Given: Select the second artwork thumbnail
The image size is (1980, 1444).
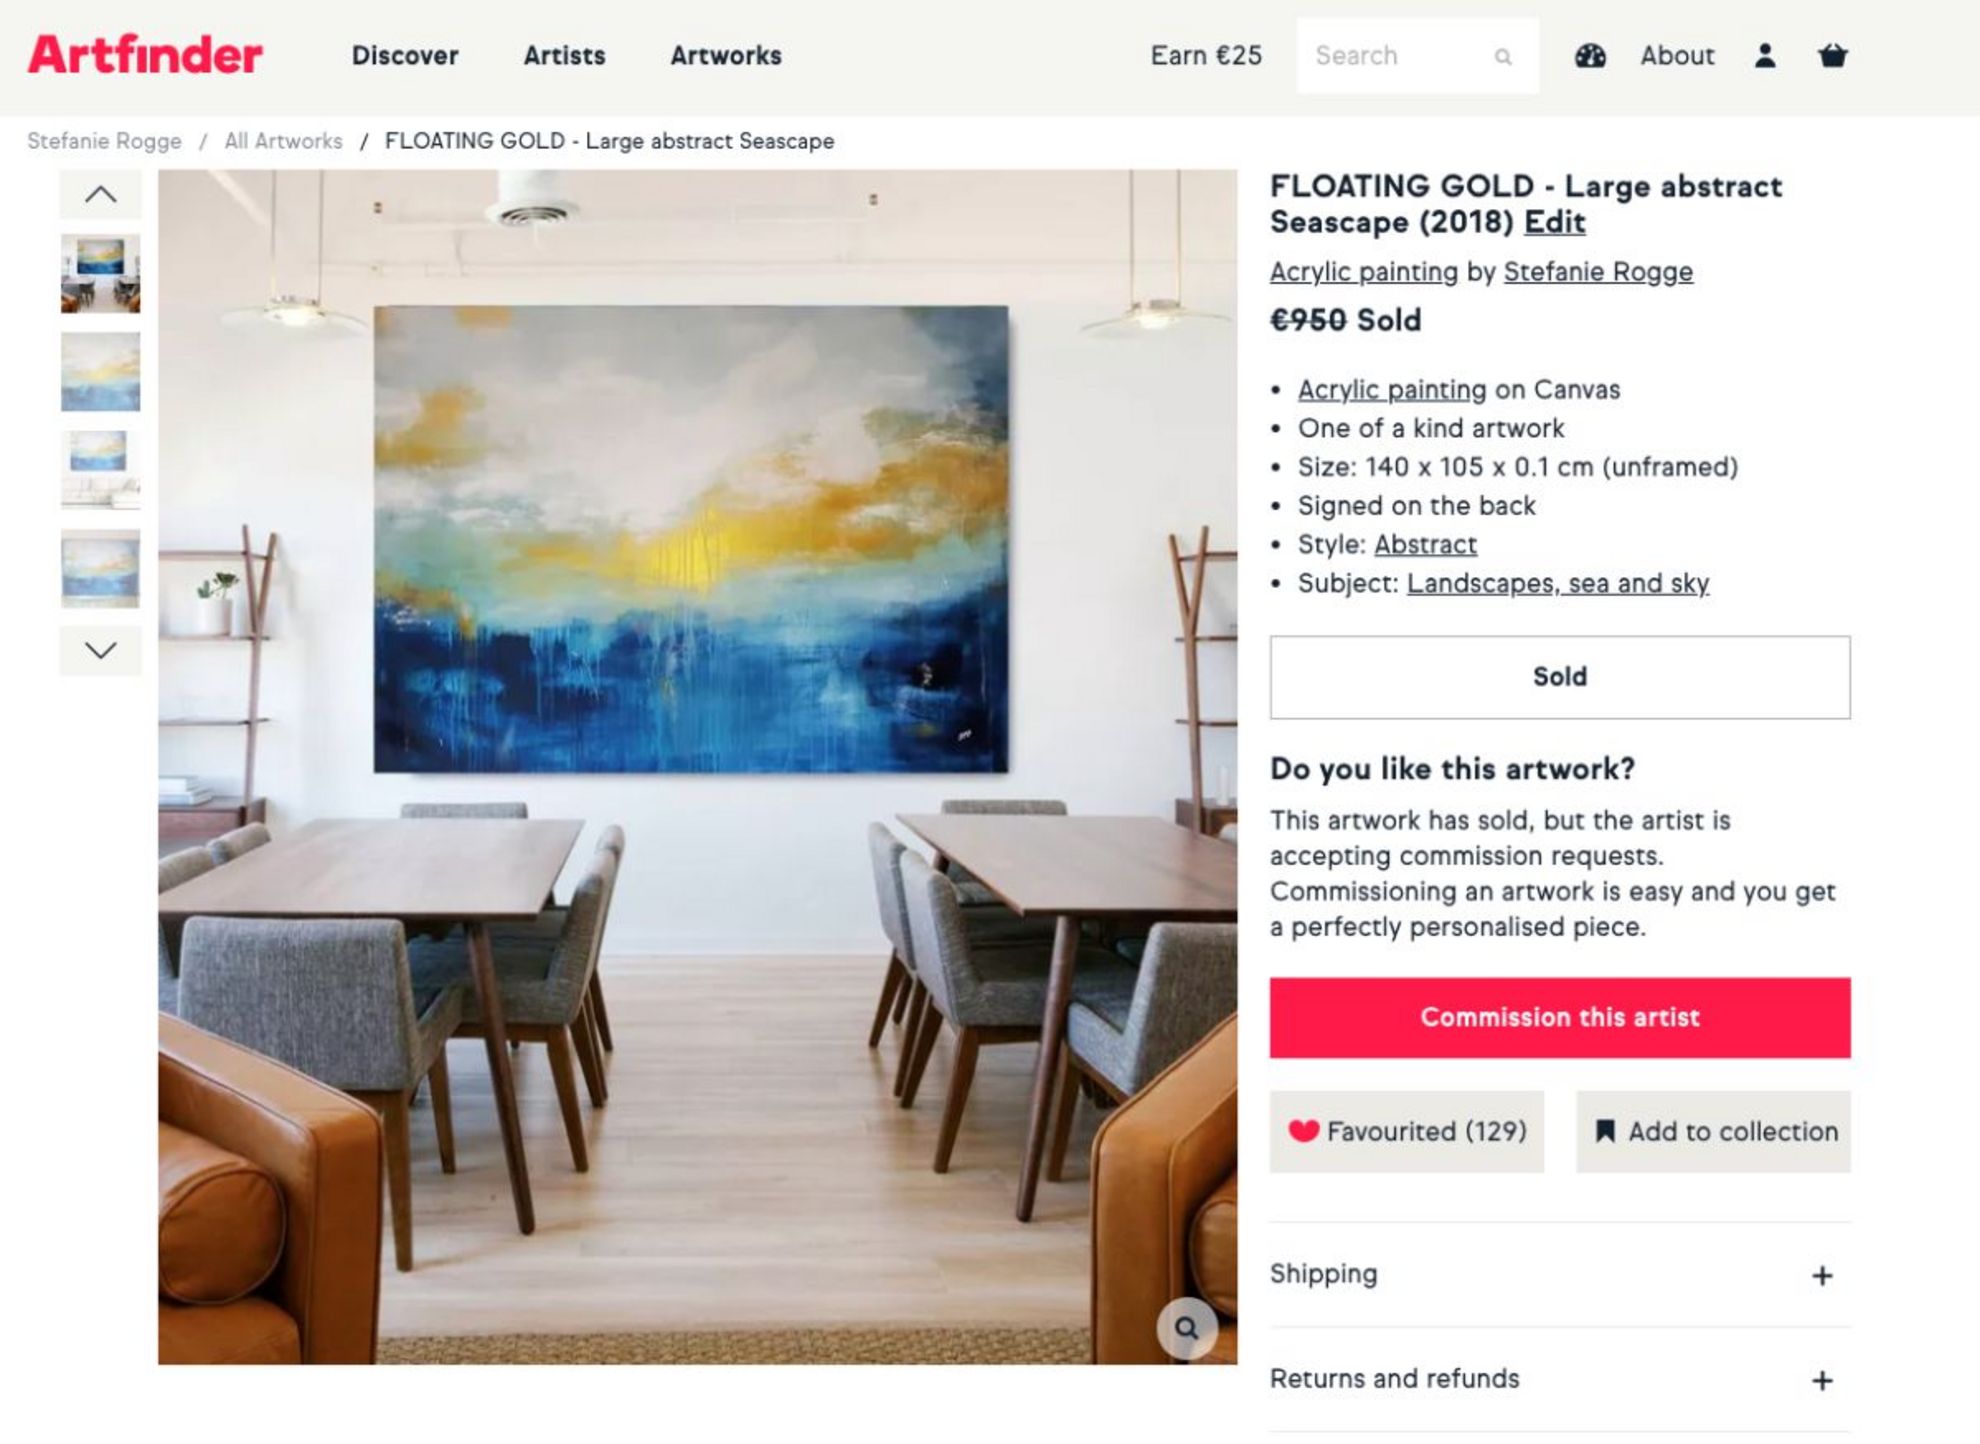Looking at the screenshot, I should [x=100, y=372].
